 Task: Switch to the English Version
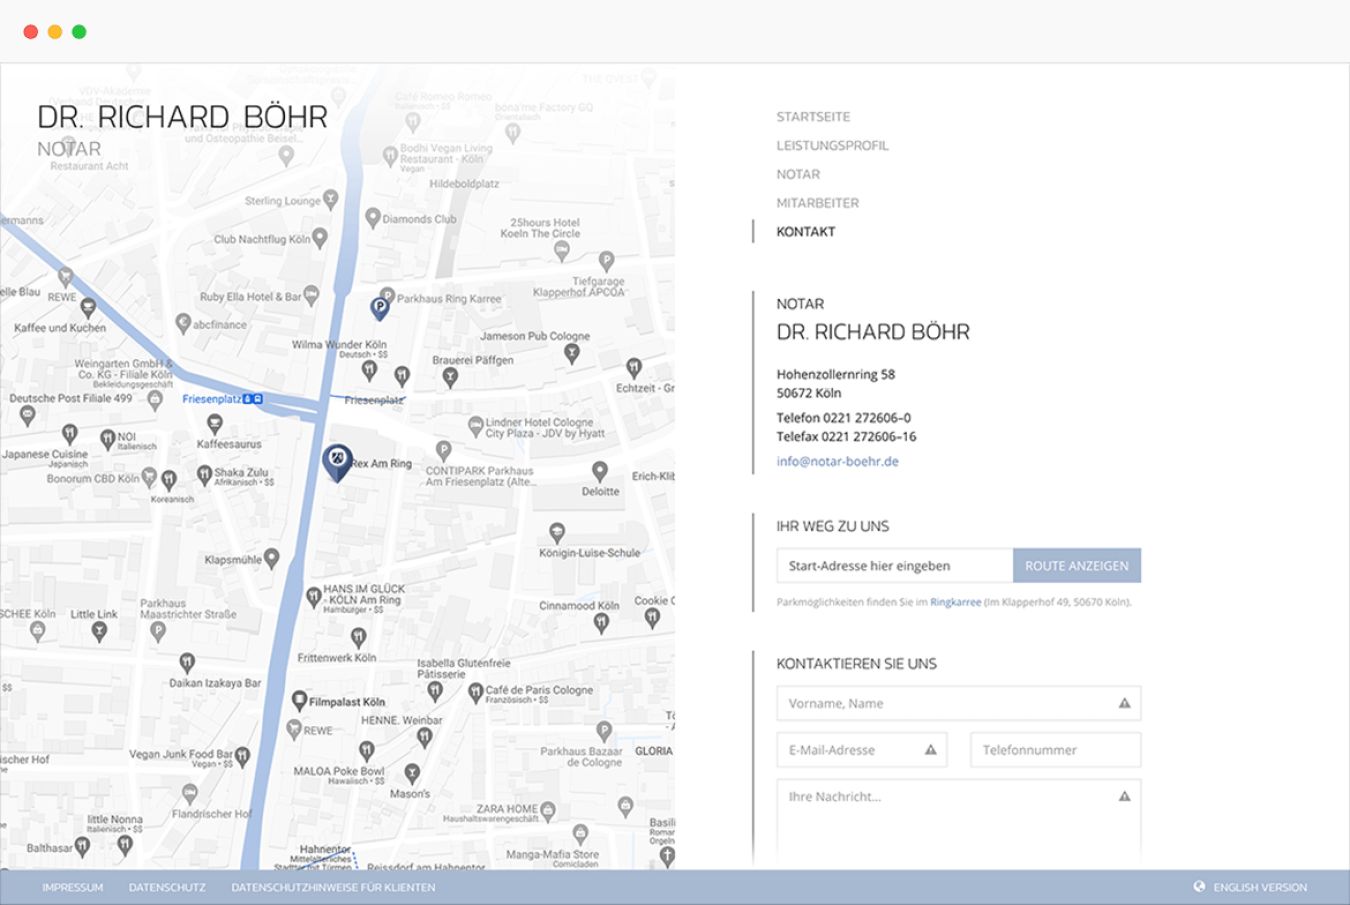[1259, 888]
